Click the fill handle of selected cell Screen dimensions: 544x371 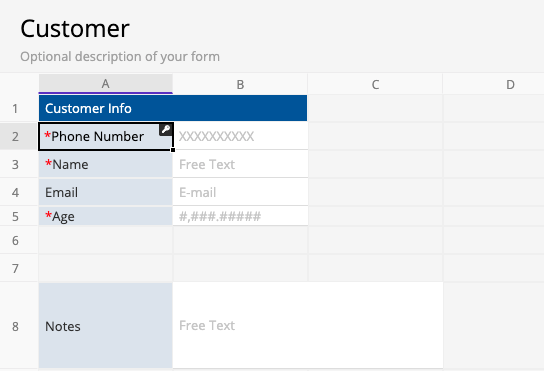click(173, 150)
